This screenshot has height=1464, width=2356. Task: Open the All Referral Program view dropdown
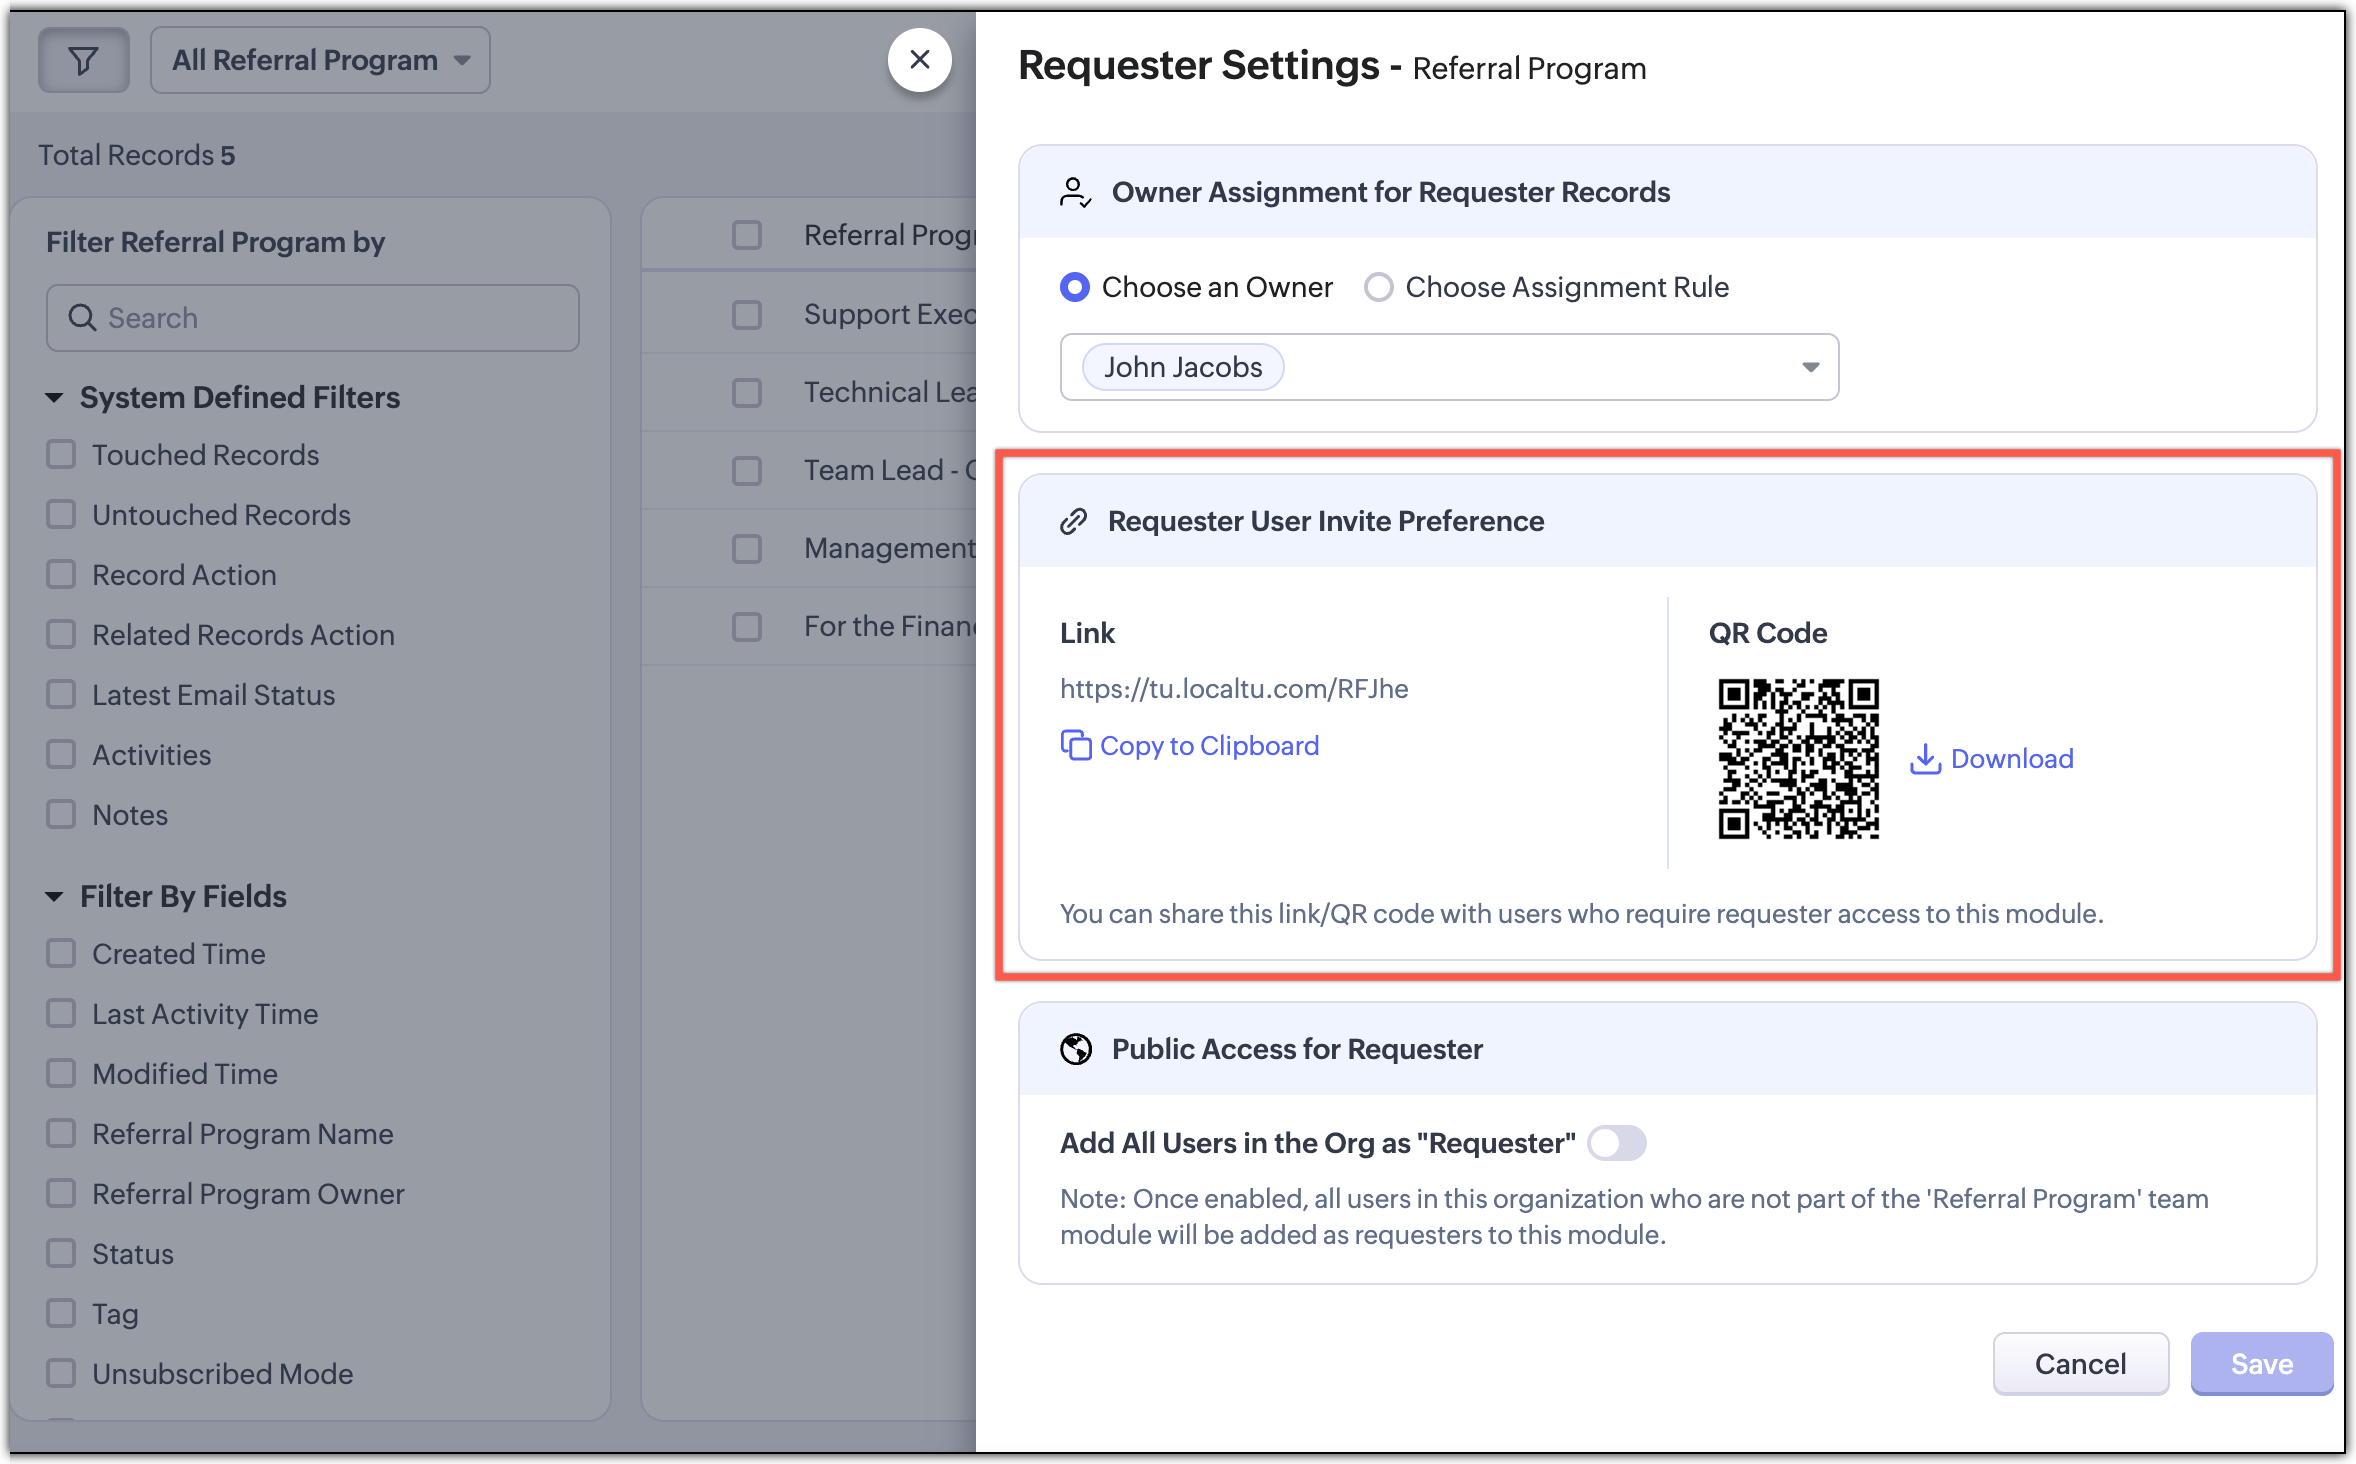tap(320, 61)
